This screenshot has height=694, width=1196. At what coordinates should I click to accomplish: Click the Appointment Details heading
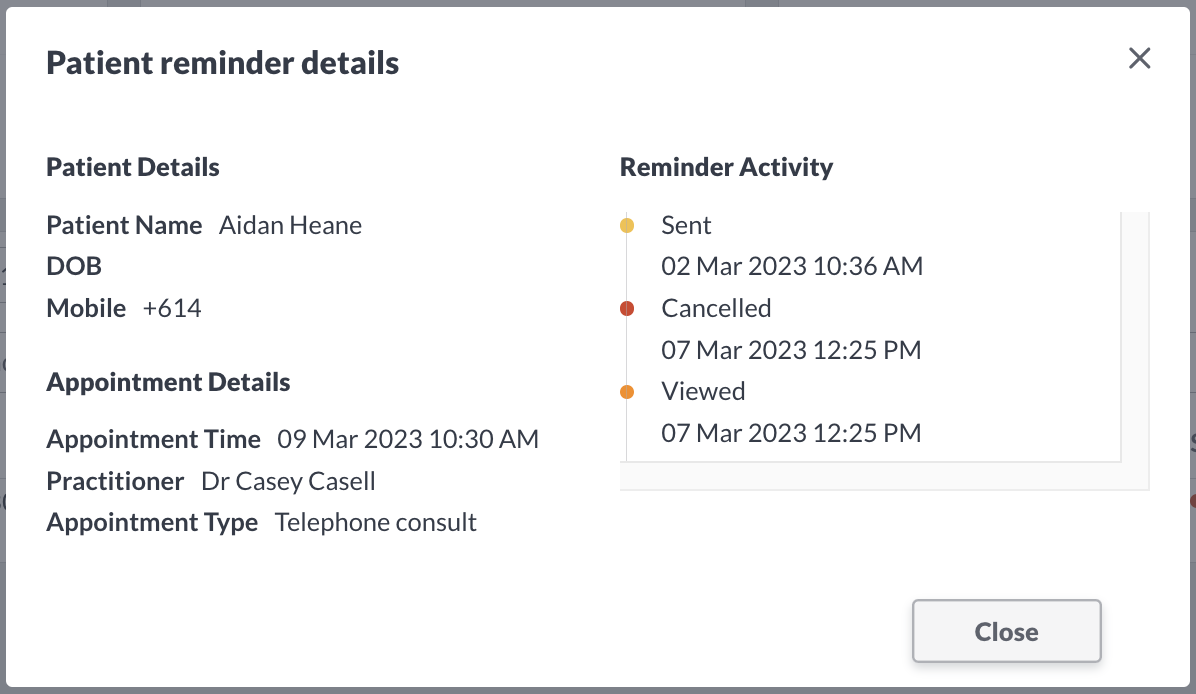click(168, 382)
